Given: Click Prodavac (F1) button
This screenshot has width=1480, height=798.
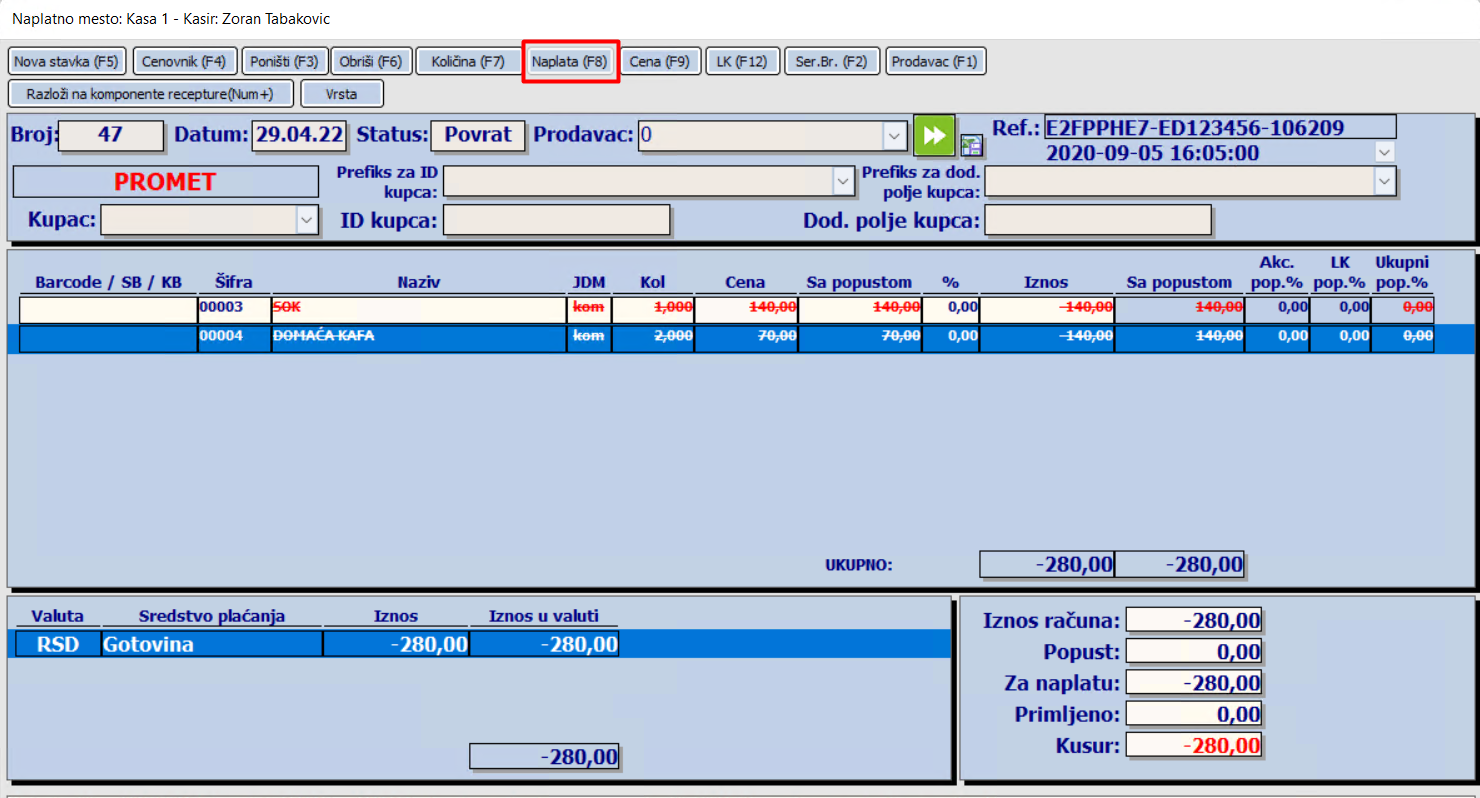Looking at the screenshot, I should pyautogui.click(x=936, y=62).
